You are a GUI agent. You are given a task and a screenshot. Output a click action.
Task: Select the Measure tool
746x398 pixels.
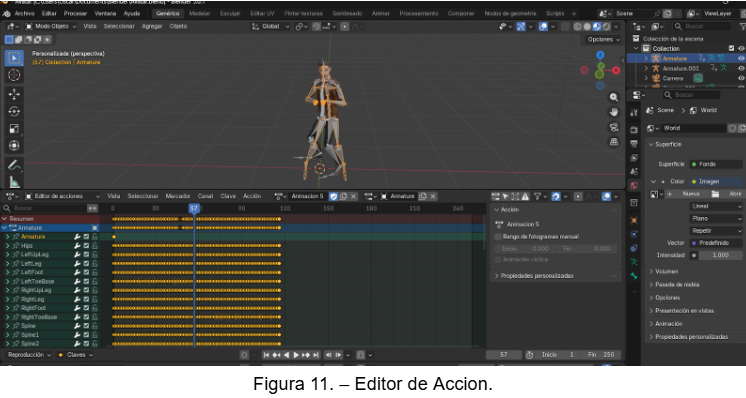14,182
